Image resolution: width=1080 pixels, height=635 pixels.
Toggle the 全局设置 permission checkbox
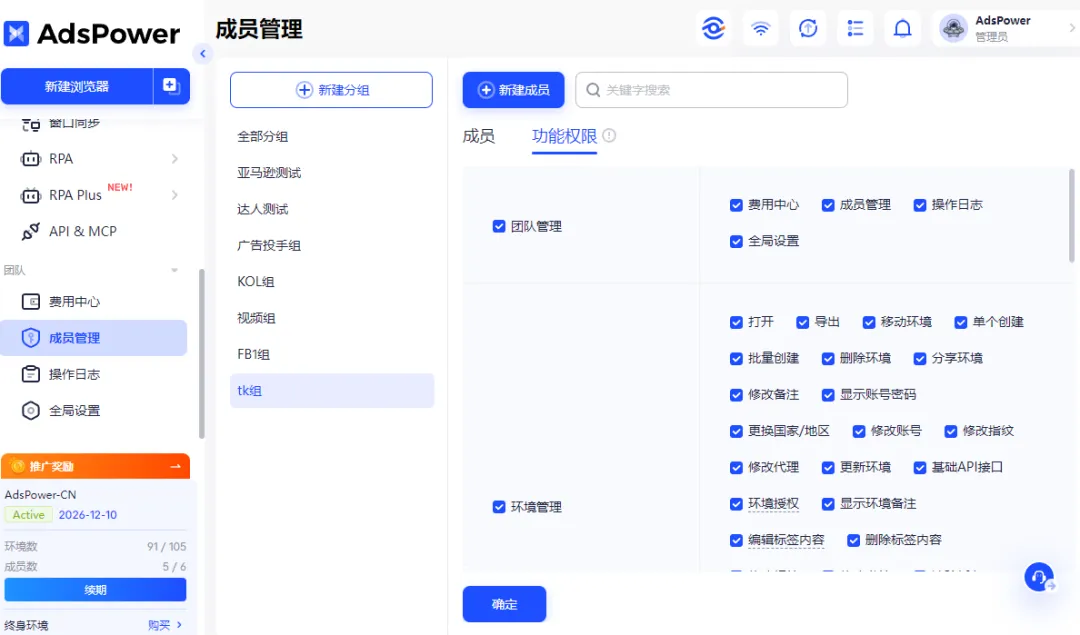[x=736, y=241]
